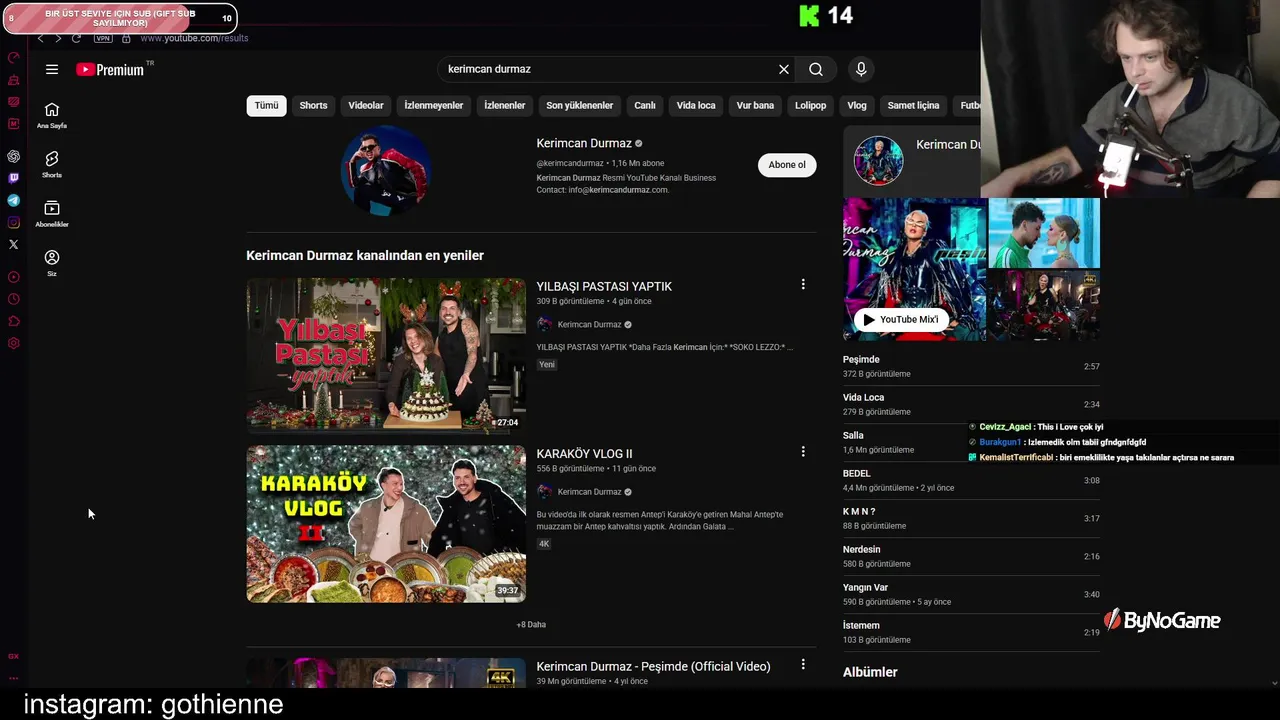Click the lock icon beside the URL
The width and height of the screenshot is (1280, 720).
(126, 38)
